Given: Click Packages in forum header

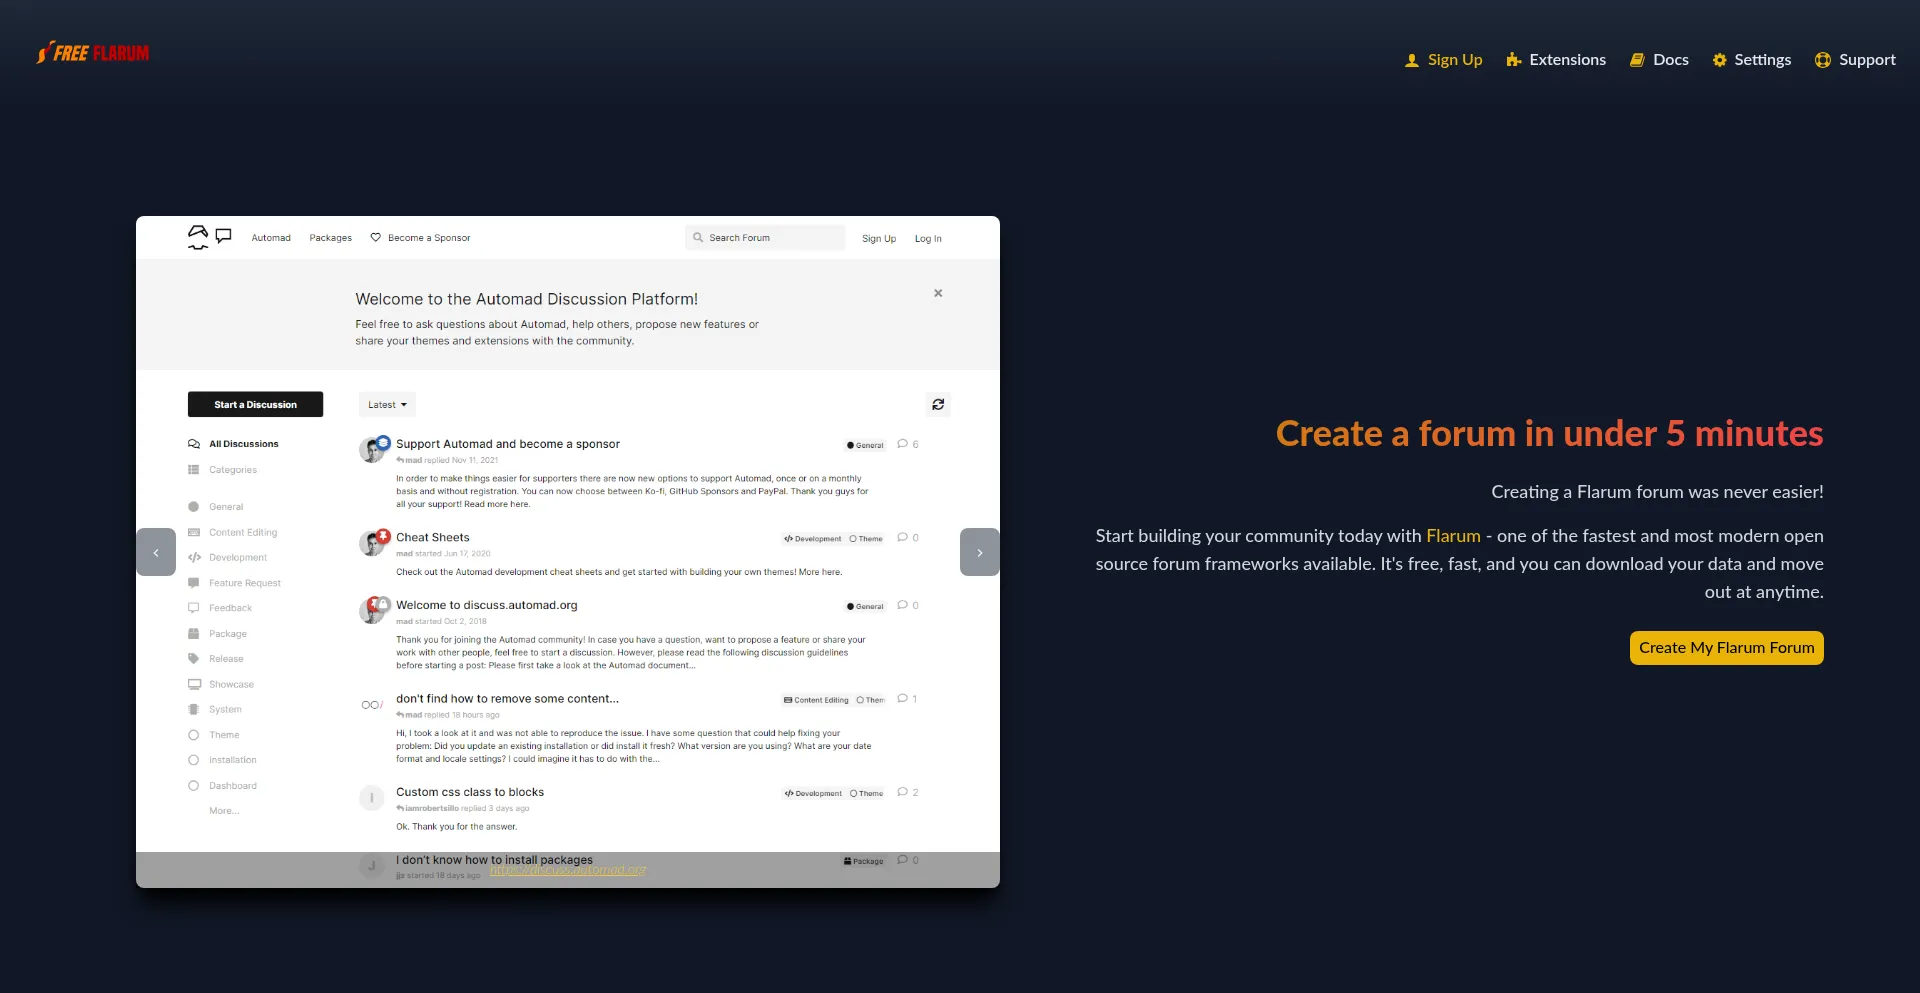Looking at the screenshot, I should (331, 238).
